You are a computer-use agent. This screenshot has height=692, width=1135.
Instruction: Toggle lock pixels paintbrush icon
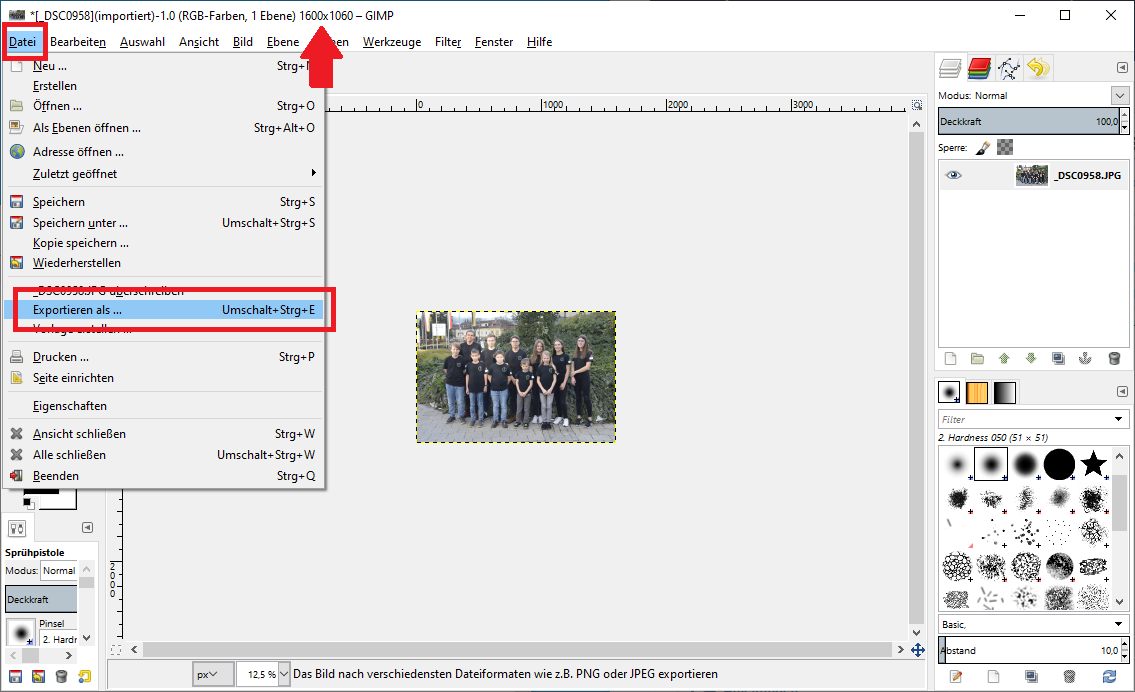(x=982, y=148)
